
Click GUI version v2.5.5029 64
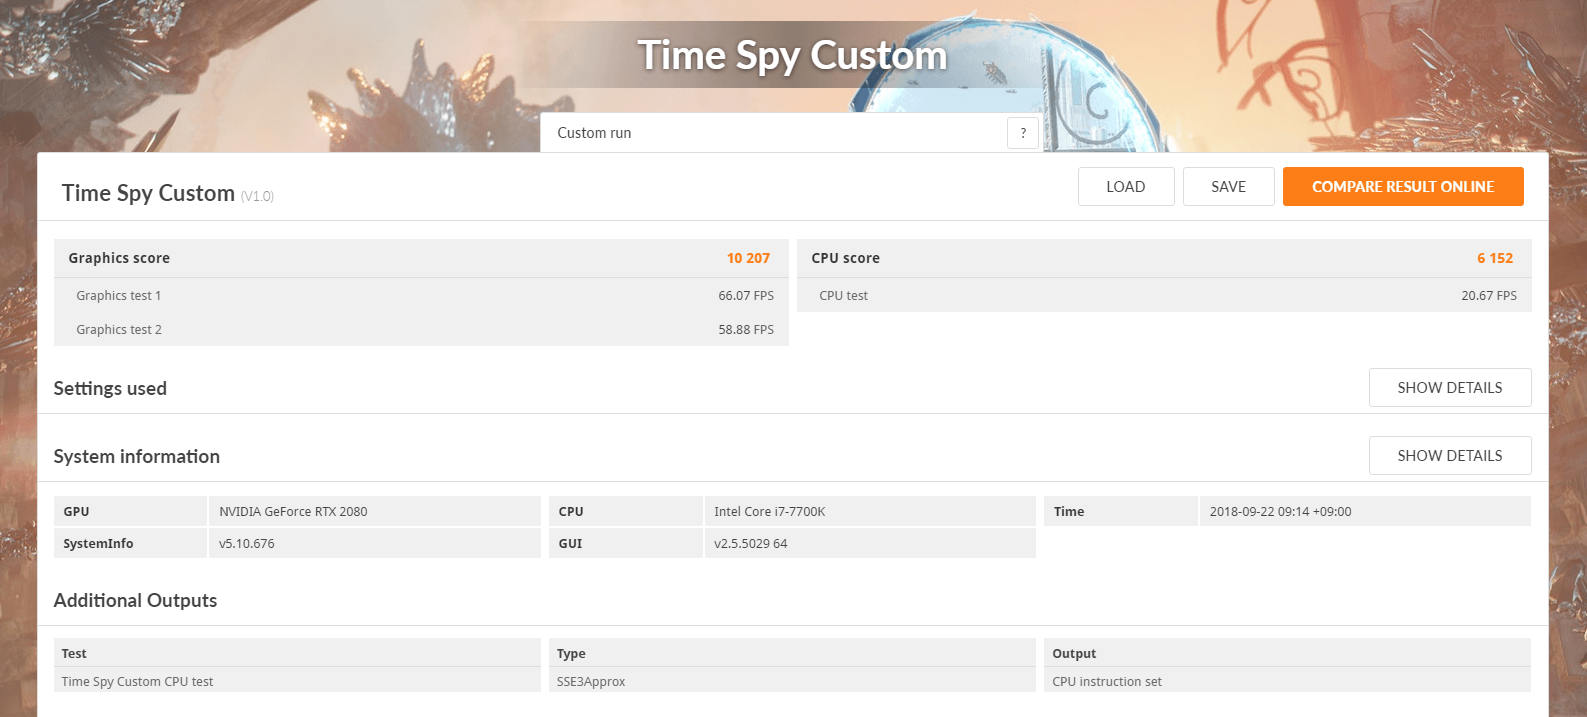click(x=870, y=543)
